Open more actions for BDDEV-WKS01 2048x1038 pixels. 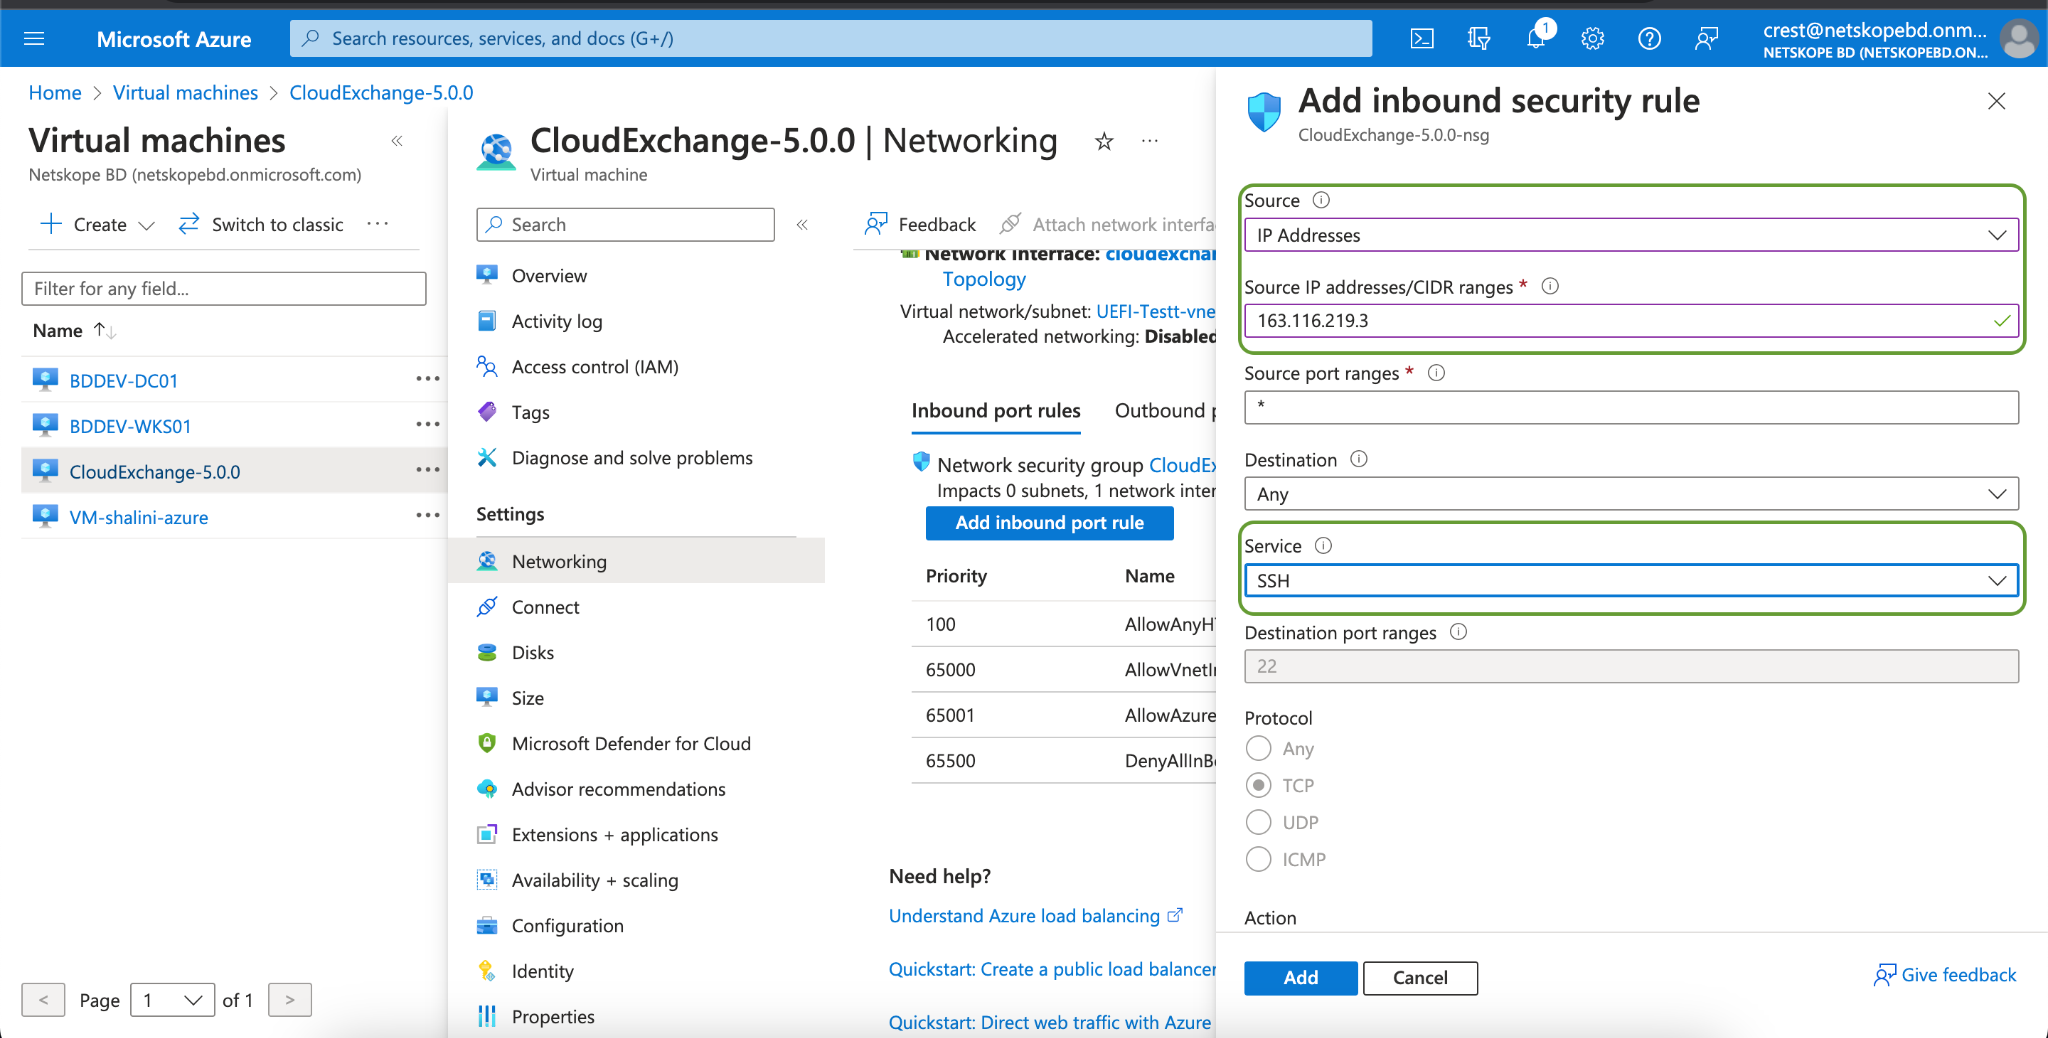click(x=428, y=424)
